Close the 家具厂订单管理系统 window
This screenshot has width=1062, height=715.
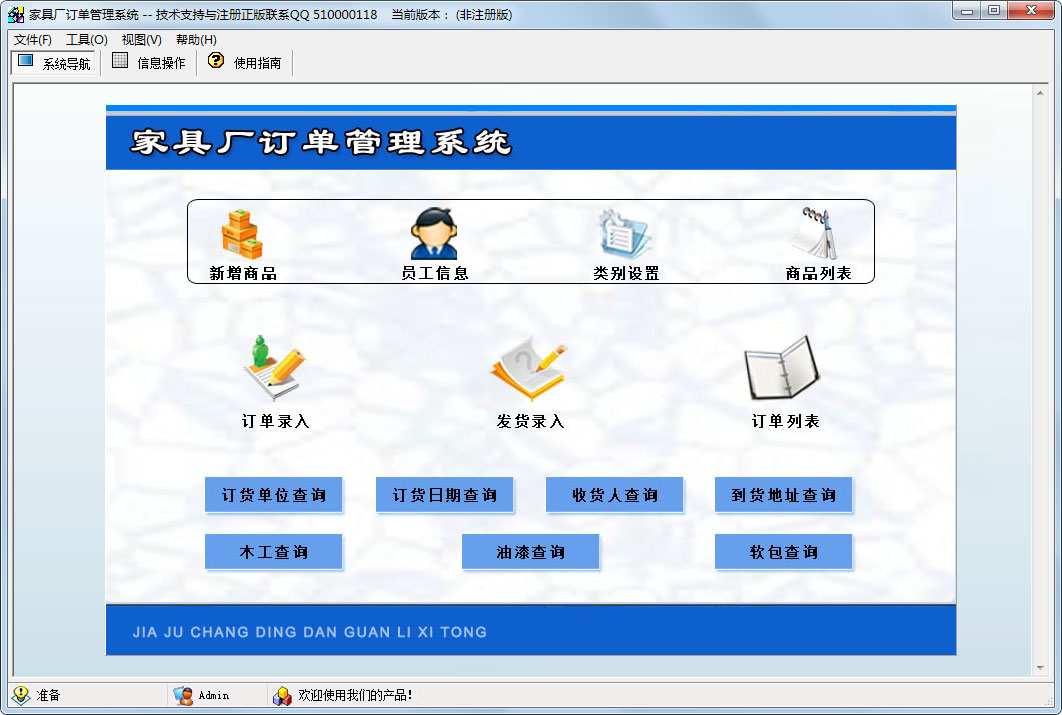[1031, 11]
